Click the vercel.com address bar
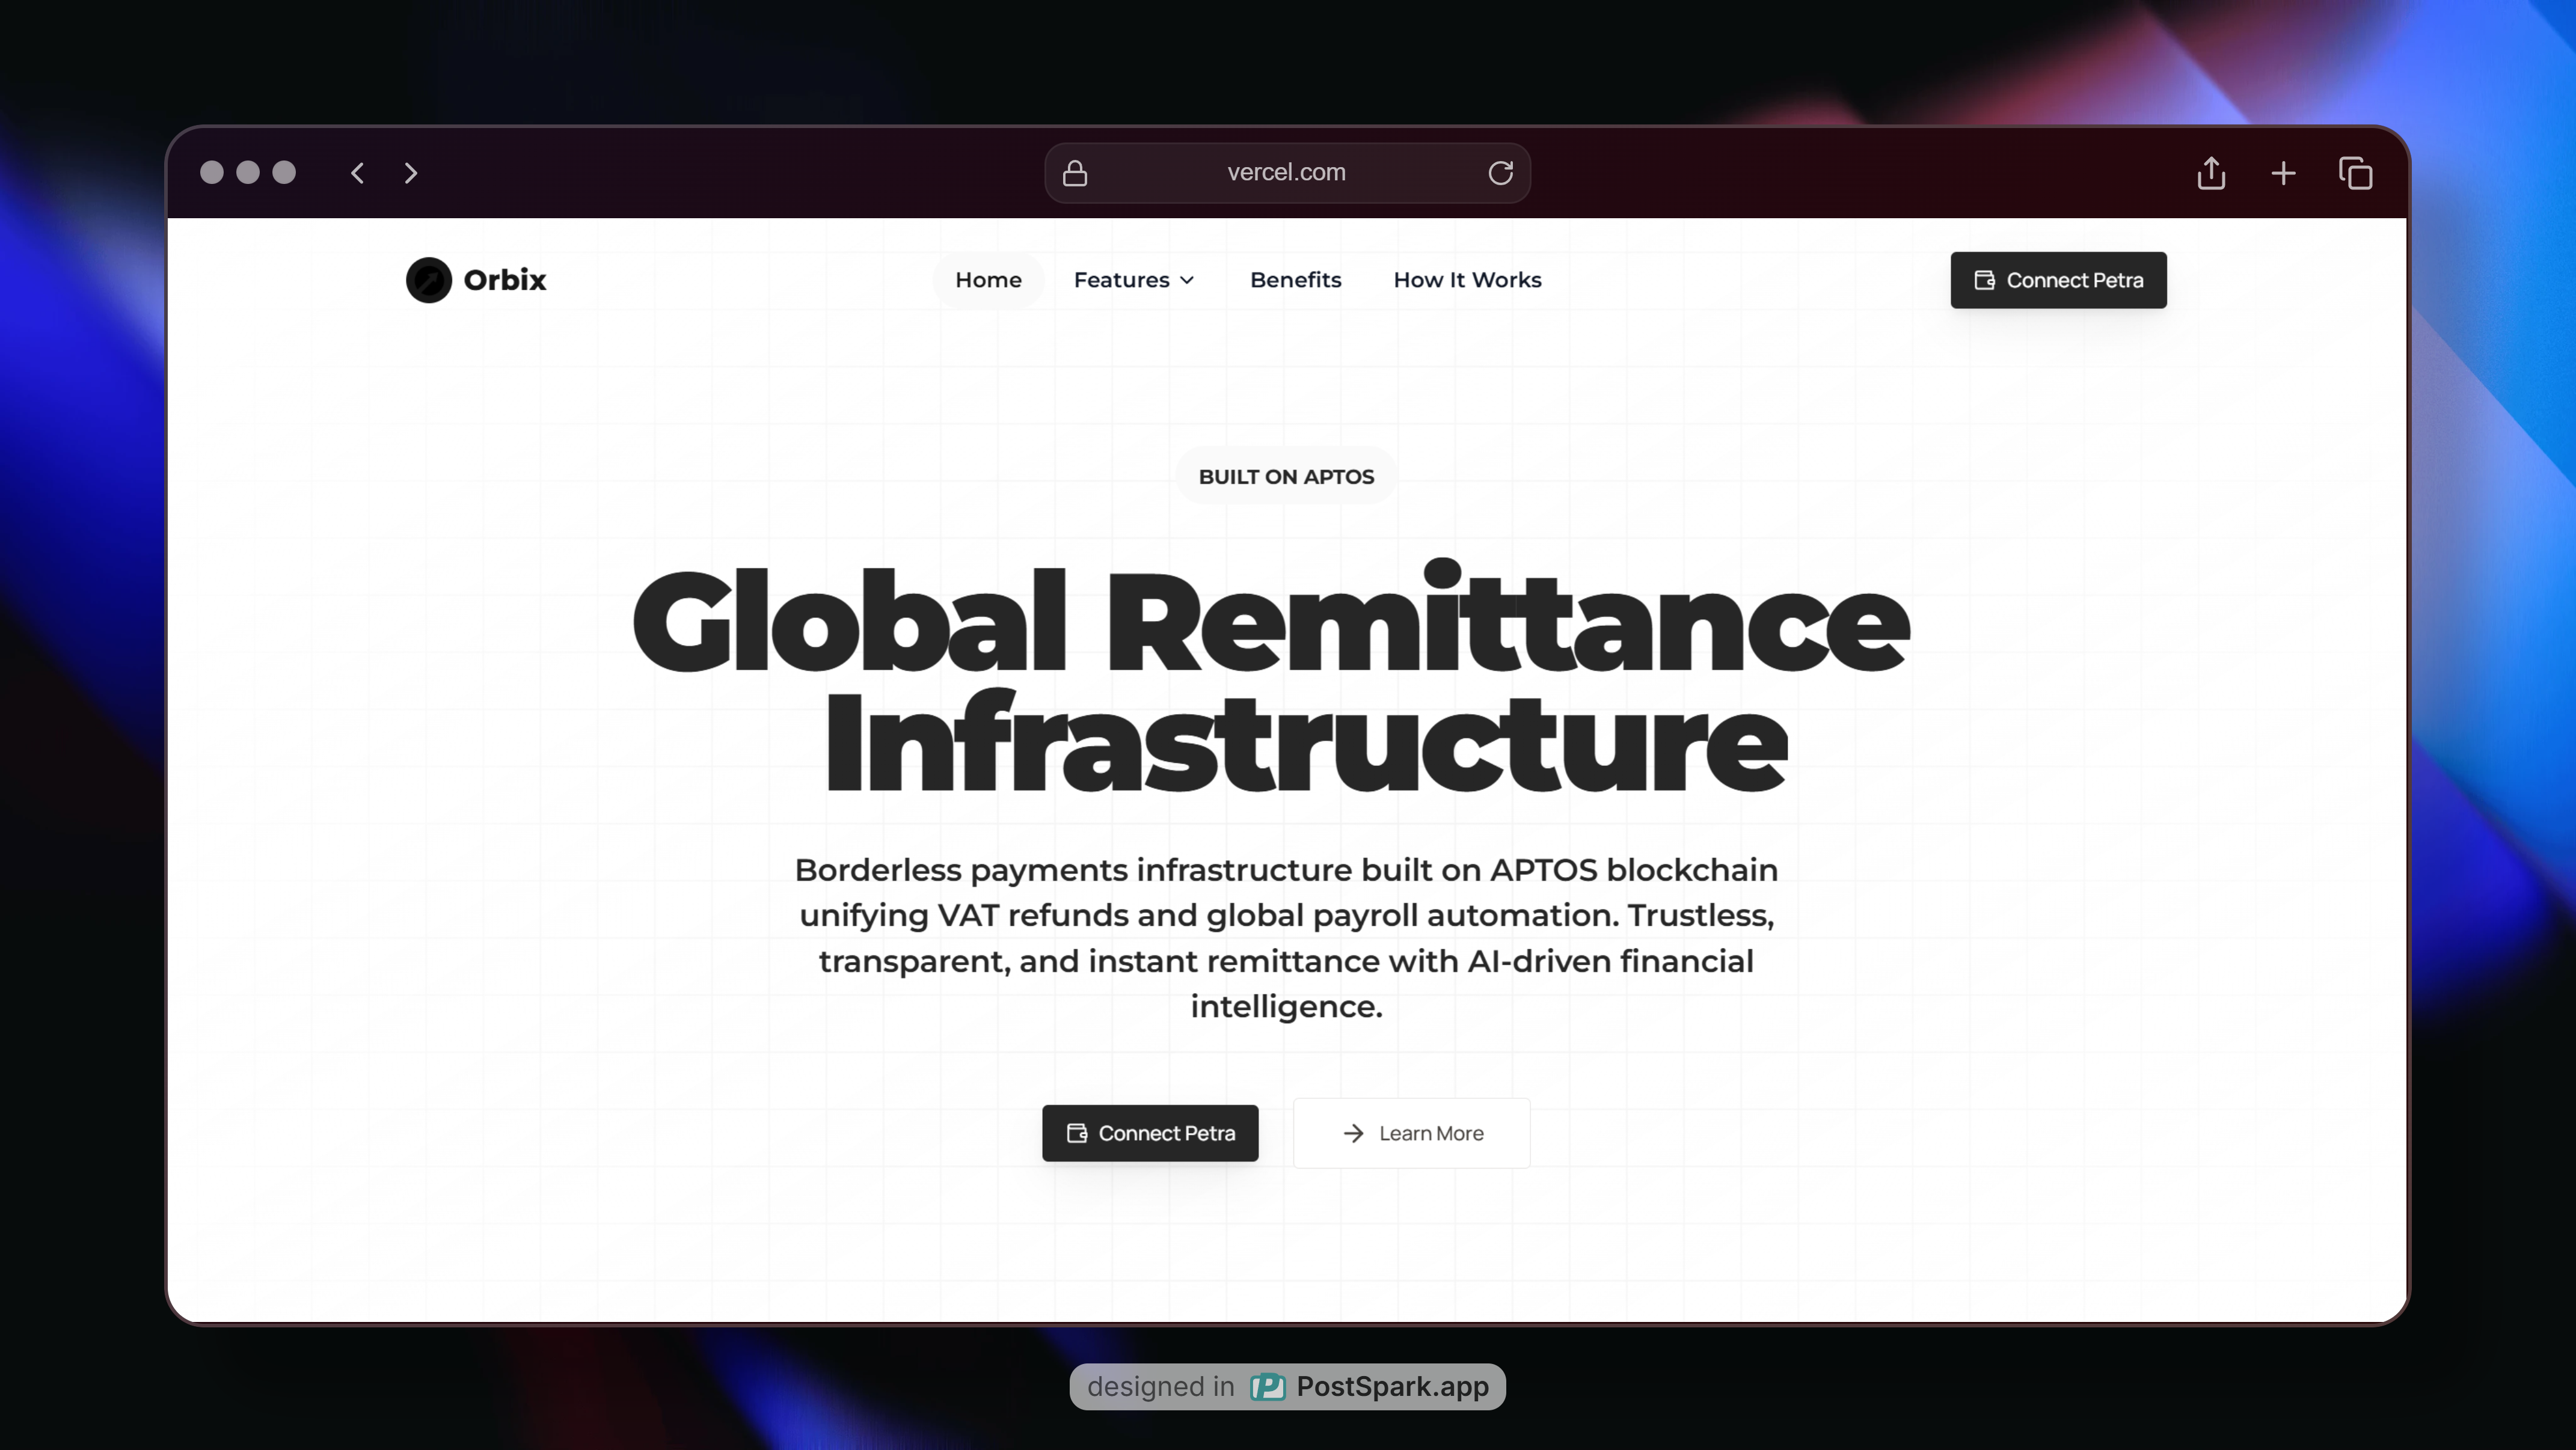Screen dimensions: 2576x1450 coord(1286,173)
